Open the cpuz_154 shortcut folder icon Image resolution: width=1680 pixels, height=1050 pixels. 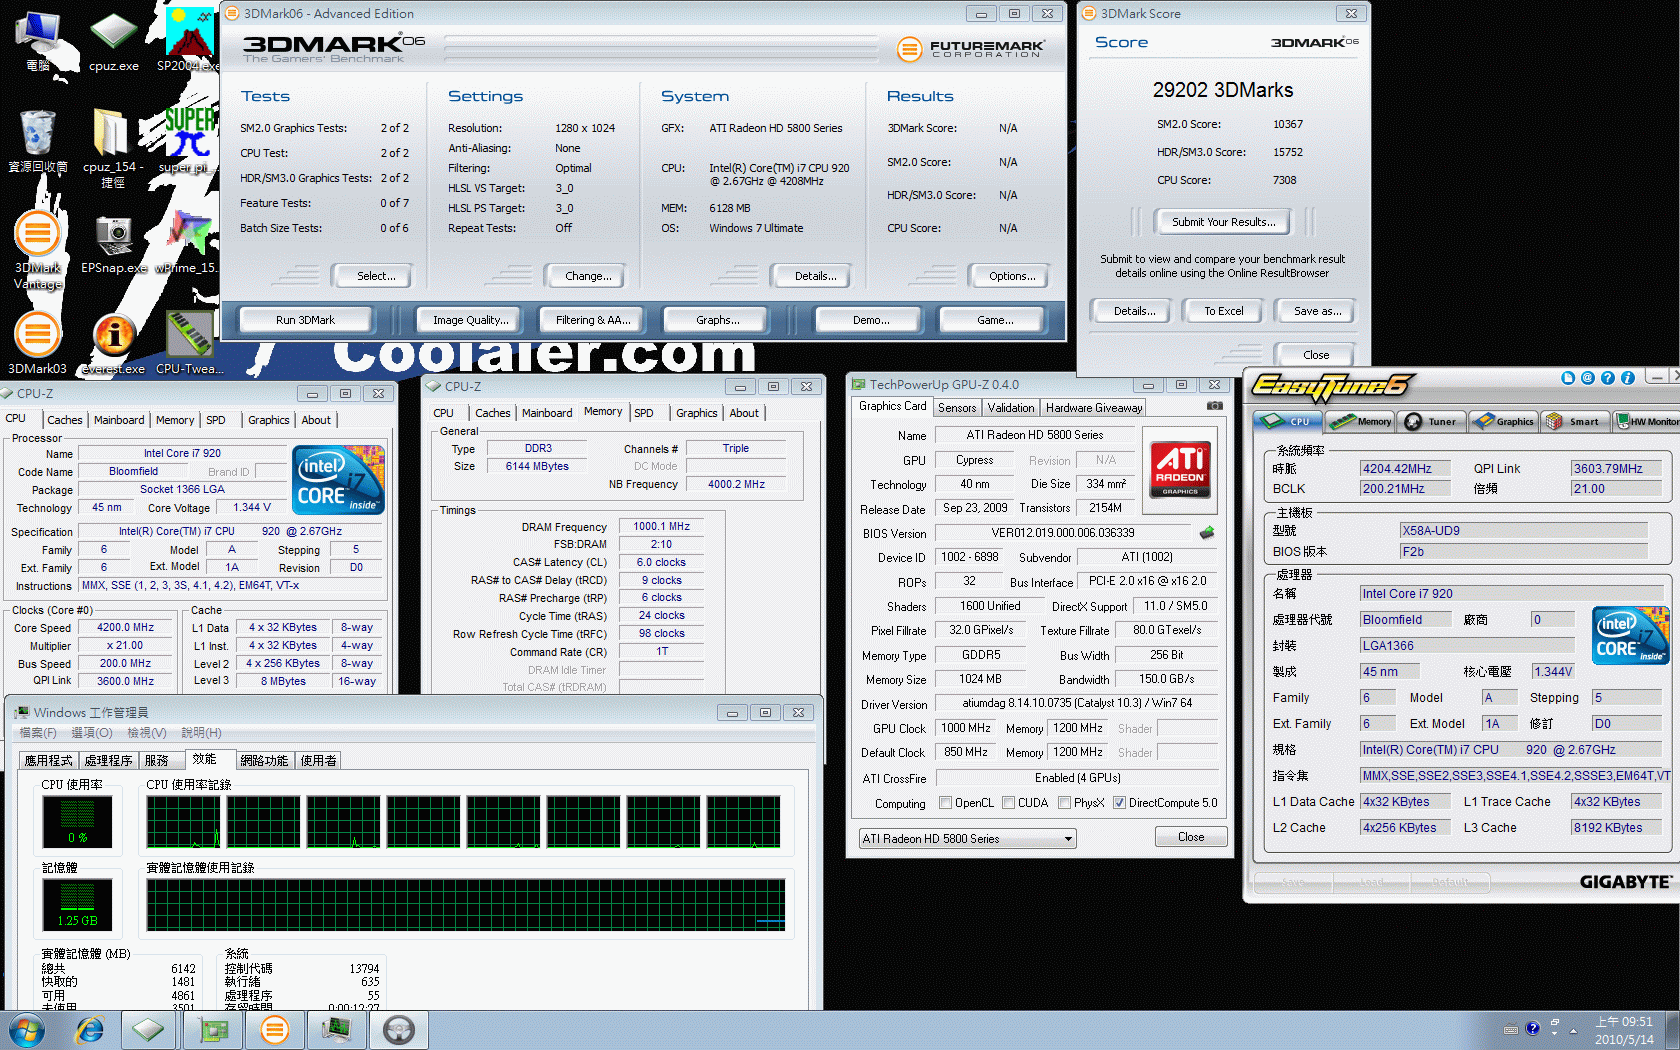111,147
